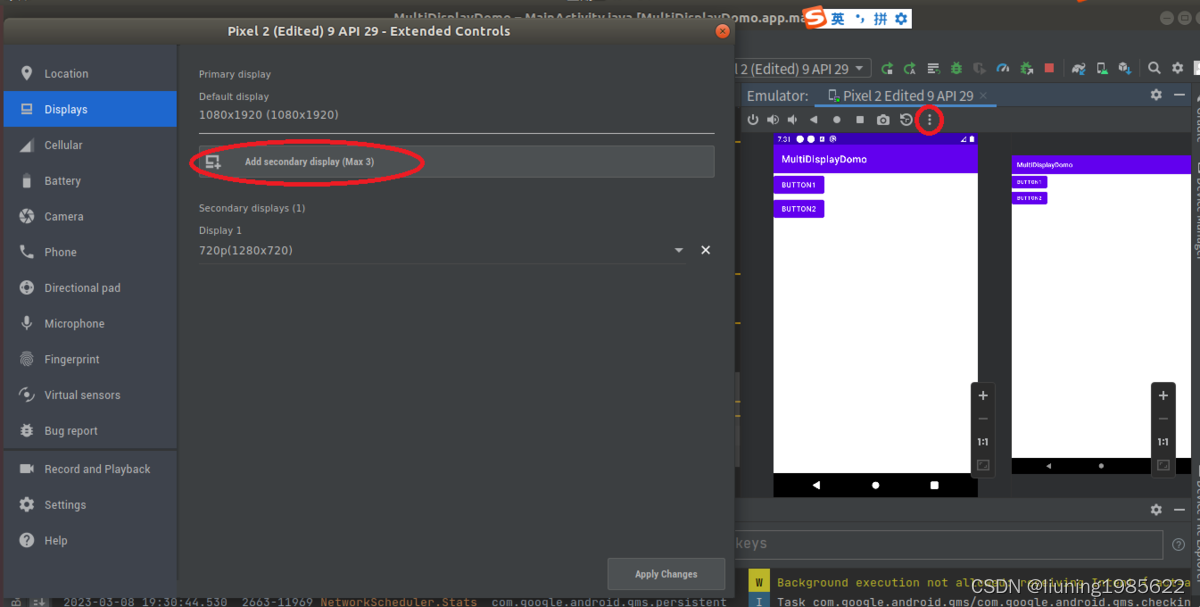The height and width of the screenshot is (607, 1200).
Task: Click the Everything search magnifier icon
Action: [x=1154, y=68]
